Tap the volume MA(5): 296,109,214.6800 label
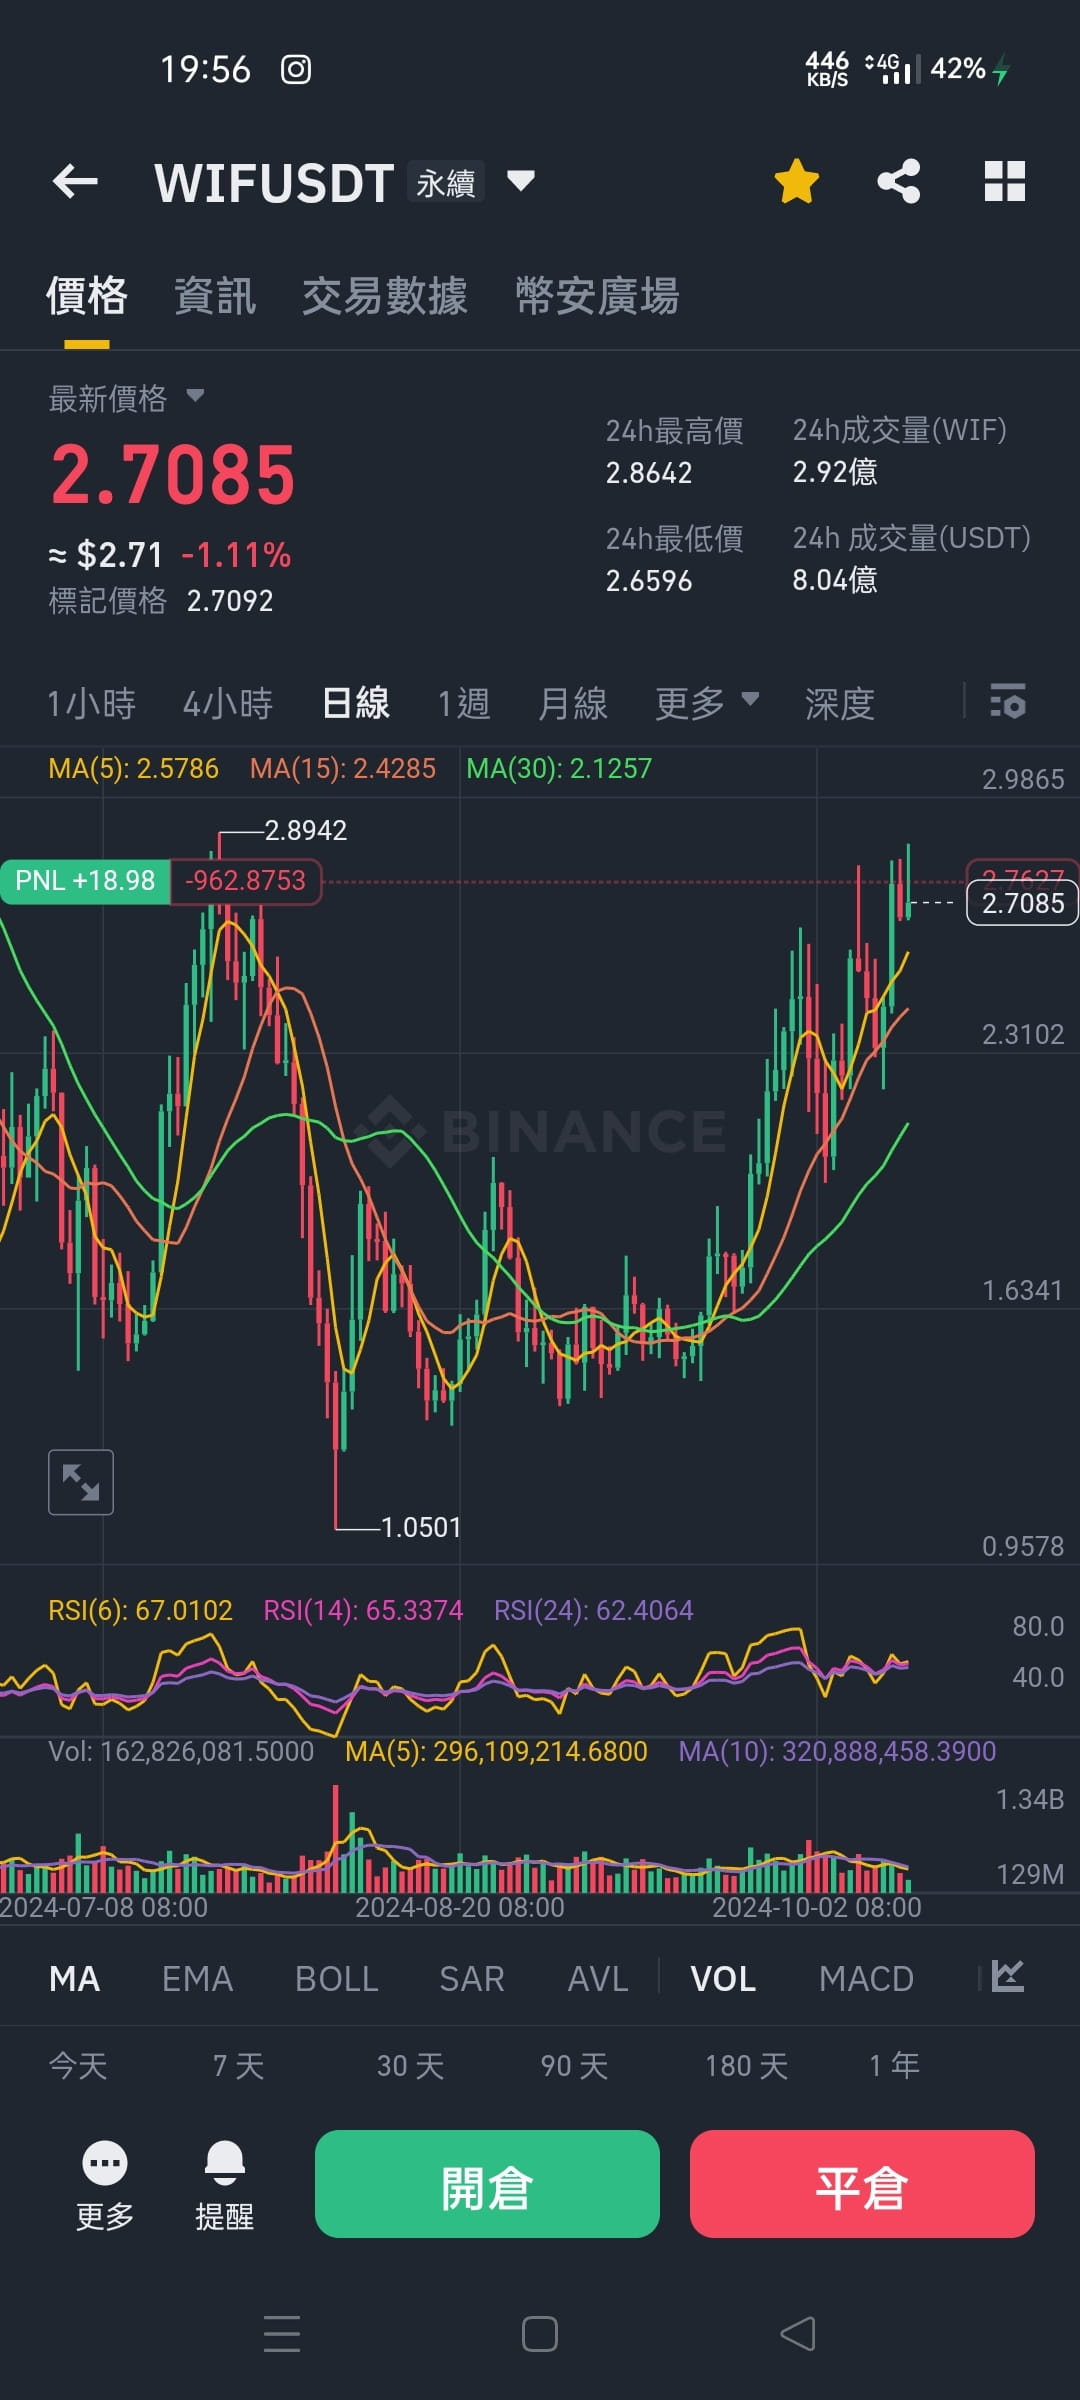Screen dimensions: 1080x2400 pyautogui.click(x=496, y=1752)
